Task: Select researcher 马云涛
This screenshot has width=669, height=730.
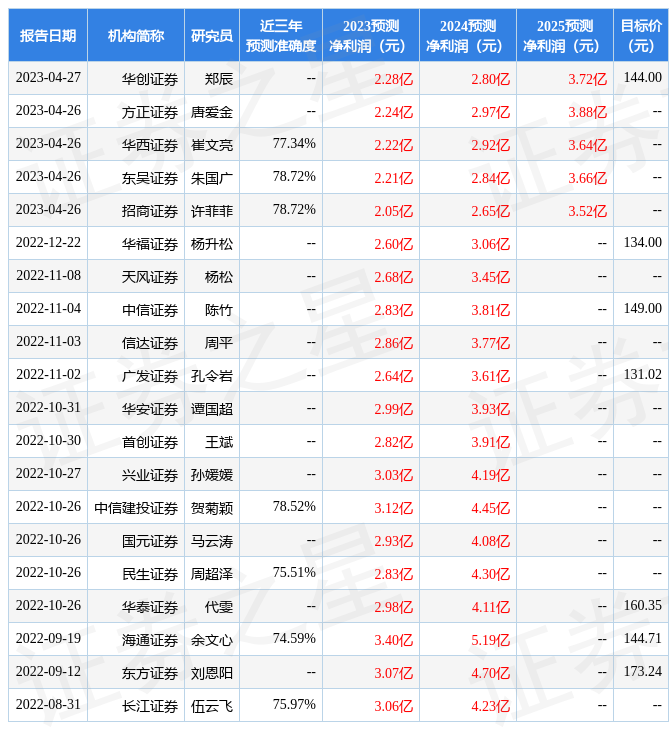Action: (212, 541)
